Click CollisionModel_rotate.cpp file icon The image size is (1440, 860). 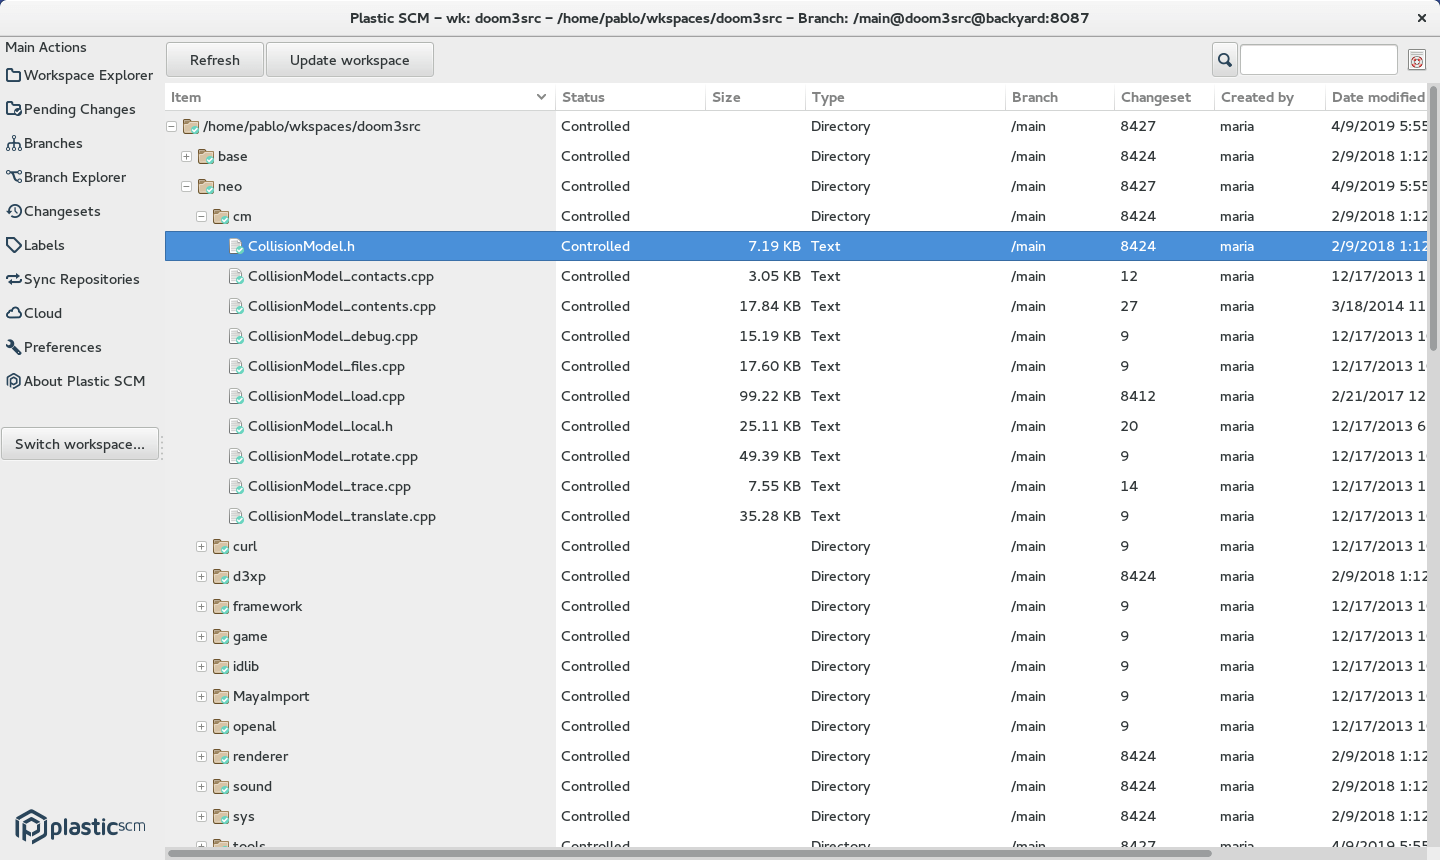click(236, 456)
